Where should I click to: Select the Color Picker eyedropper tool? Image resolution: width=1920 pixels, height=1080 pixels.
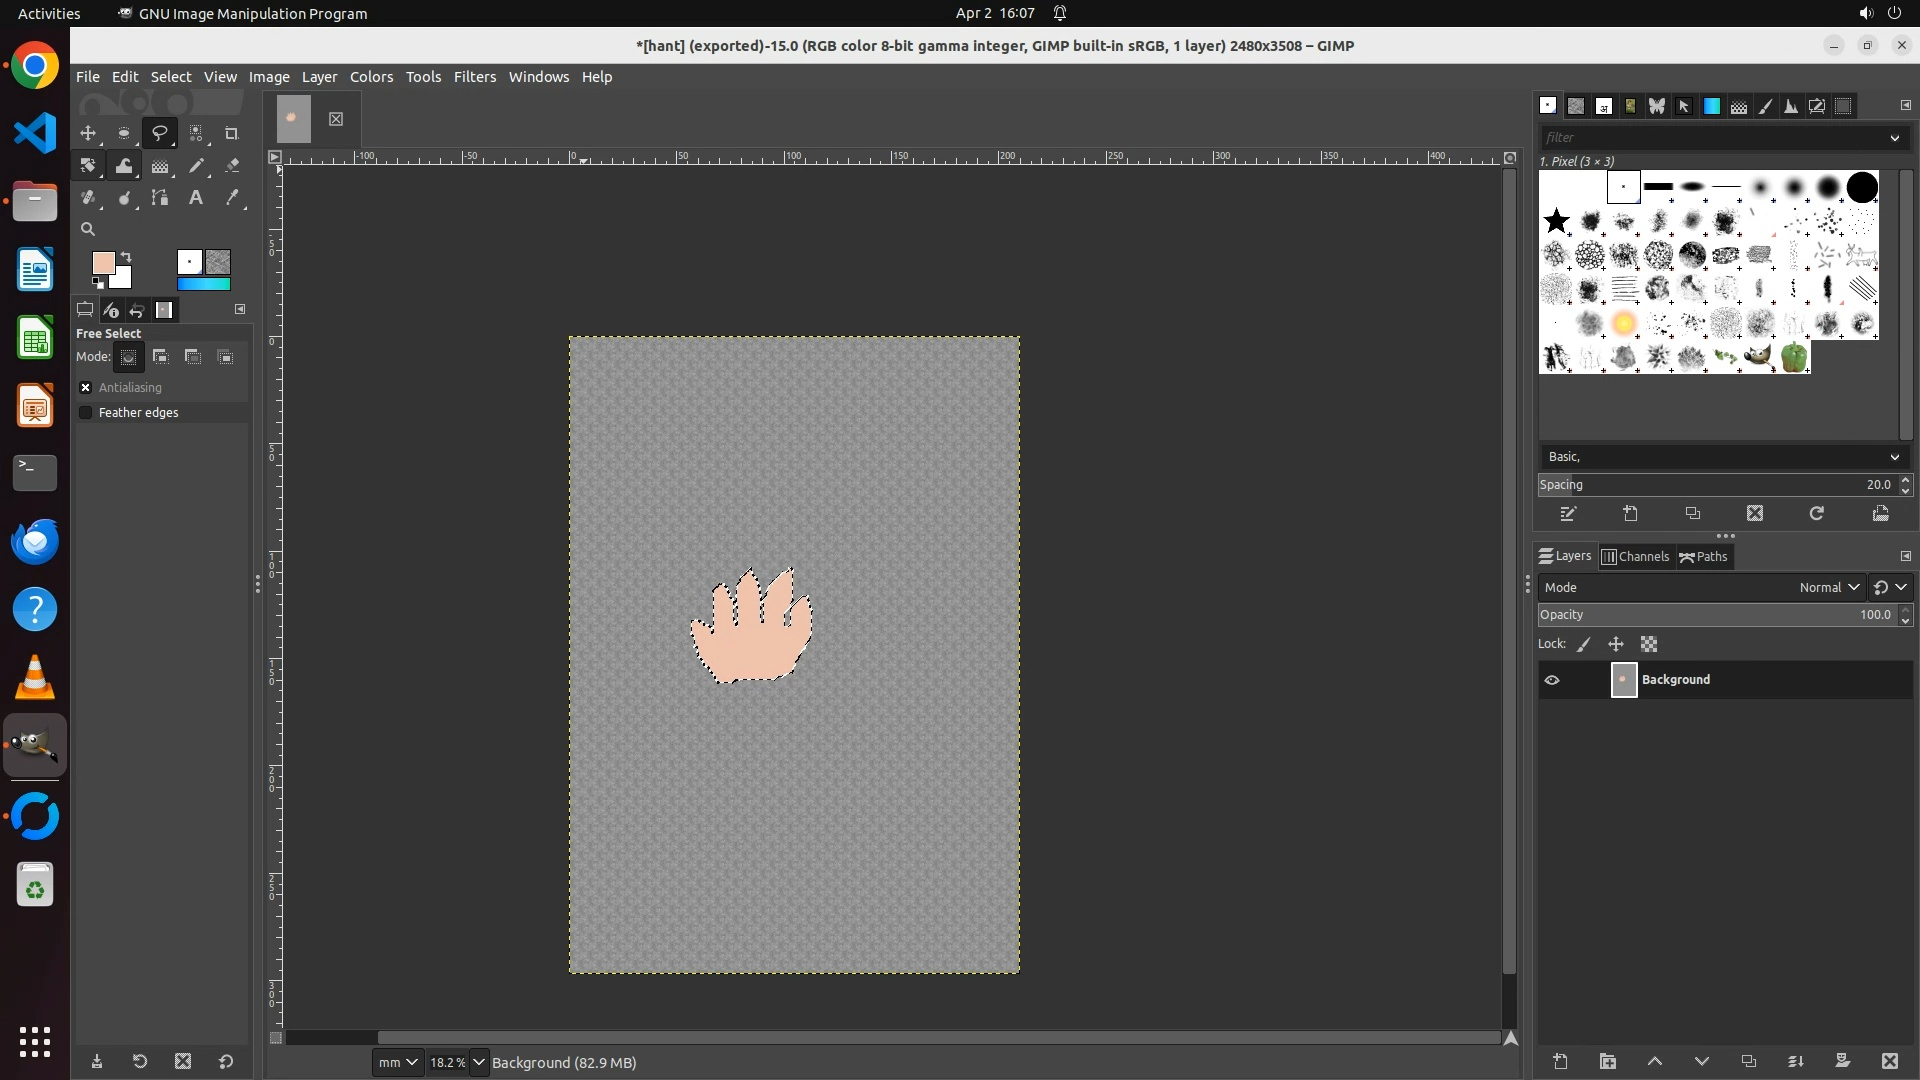[232, 198]
